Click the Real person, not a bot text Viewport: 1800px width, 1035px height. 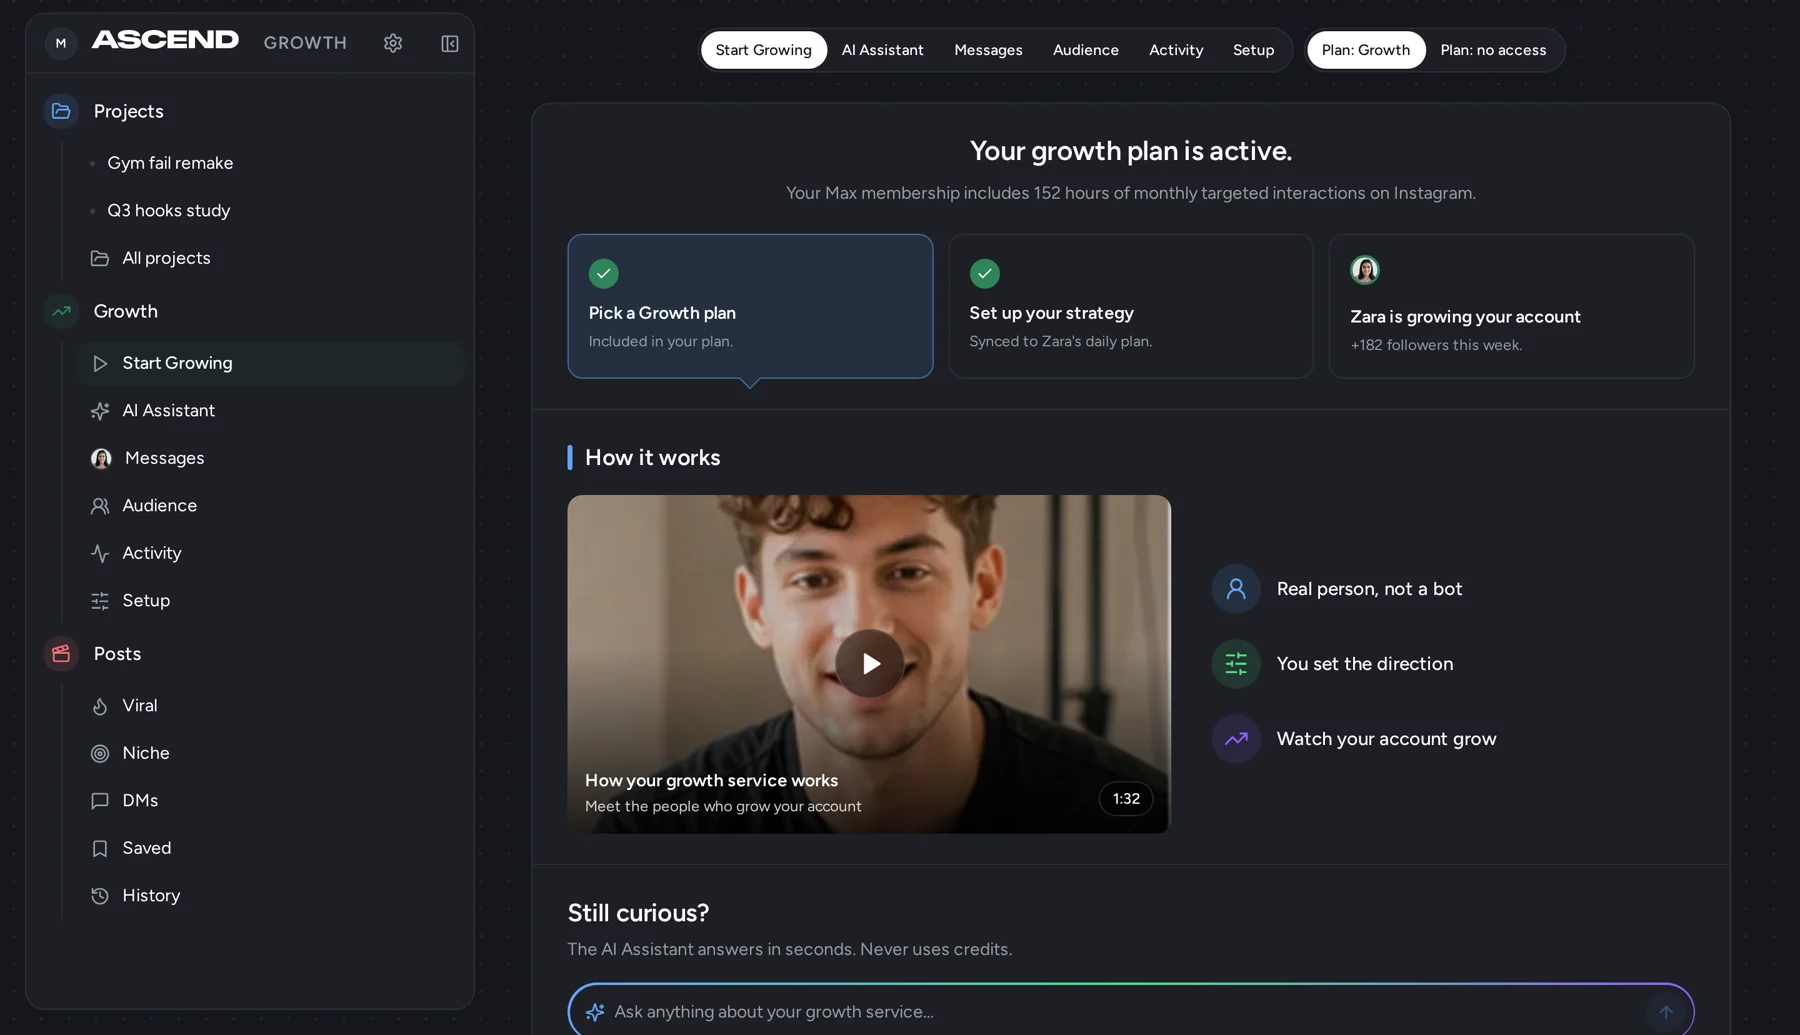(1369, 589)
